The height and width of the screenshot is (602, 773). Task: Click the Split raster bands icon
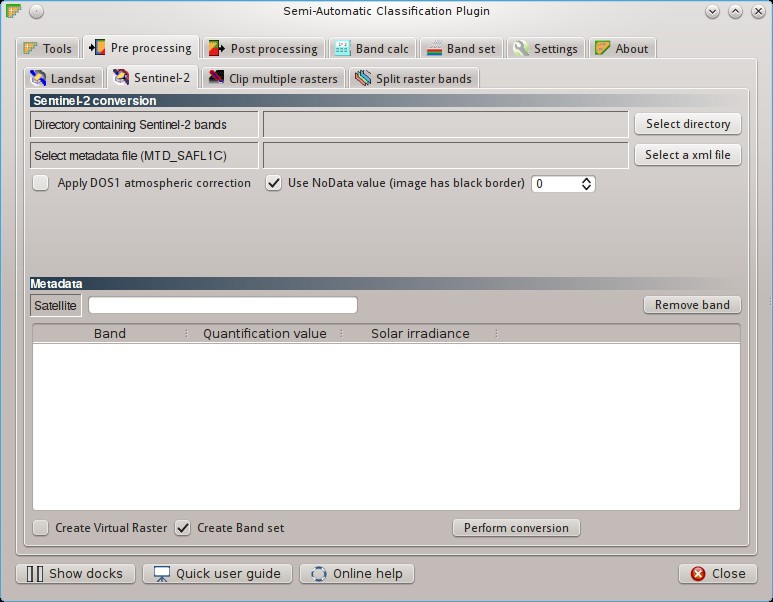point(363,78)
